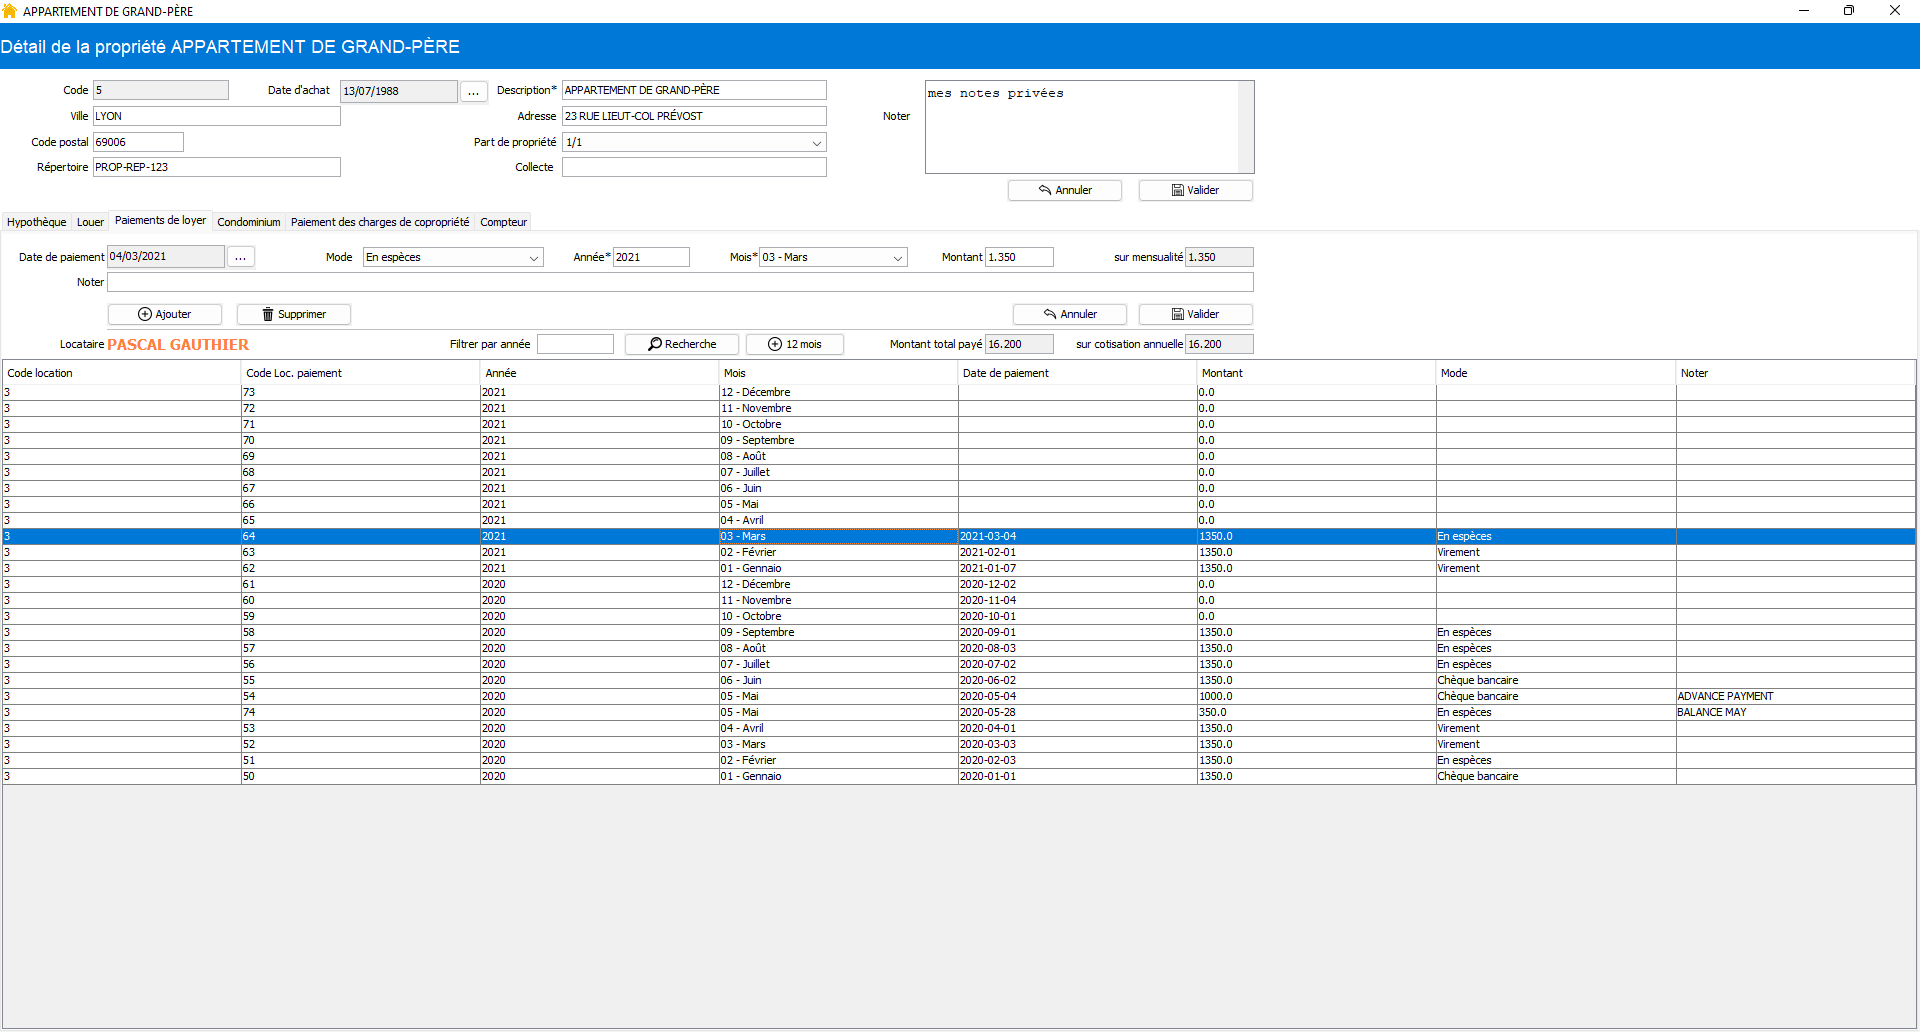Click Annuler in the payment form
Image resolution: width=1920 pixels, height=1032 pixels.
[1070, 314]
